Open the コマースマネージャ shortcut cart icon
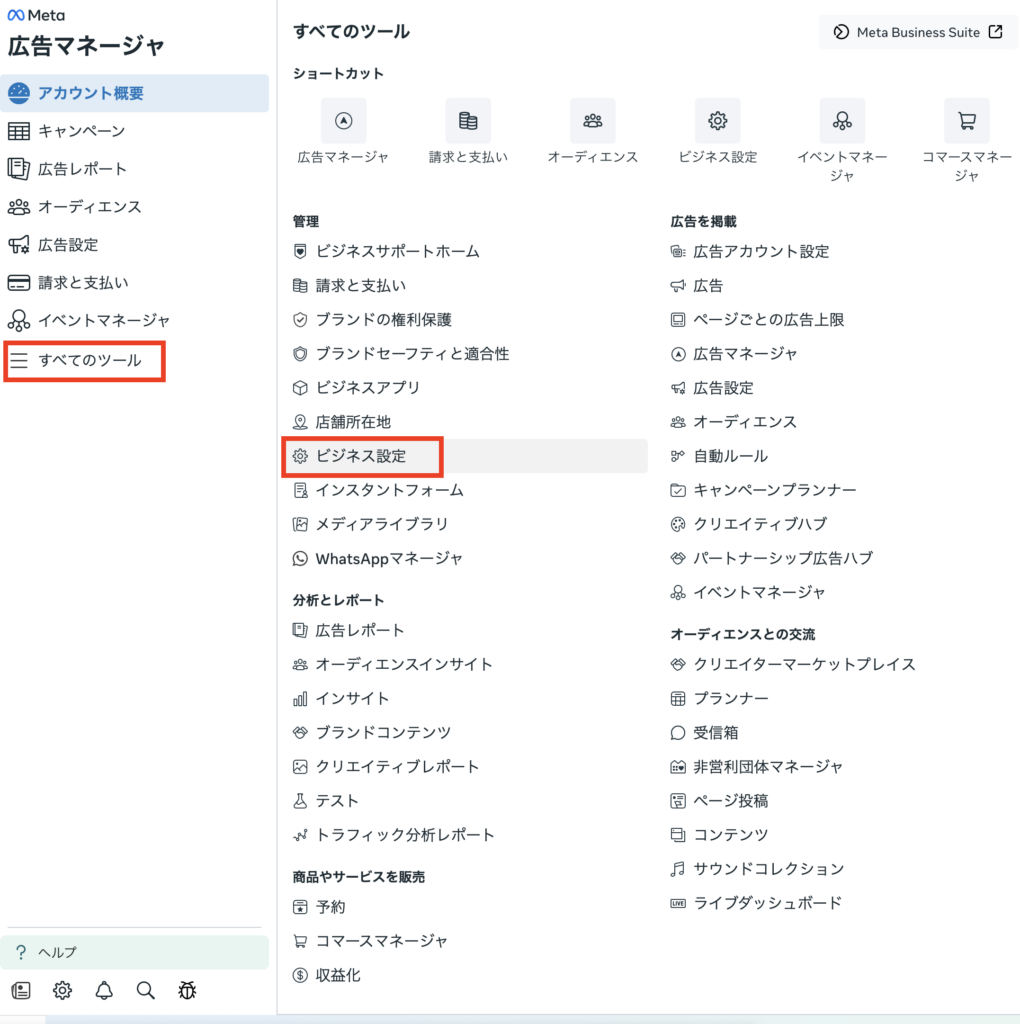1020x1024 pixels. click(x=966, y=121)
